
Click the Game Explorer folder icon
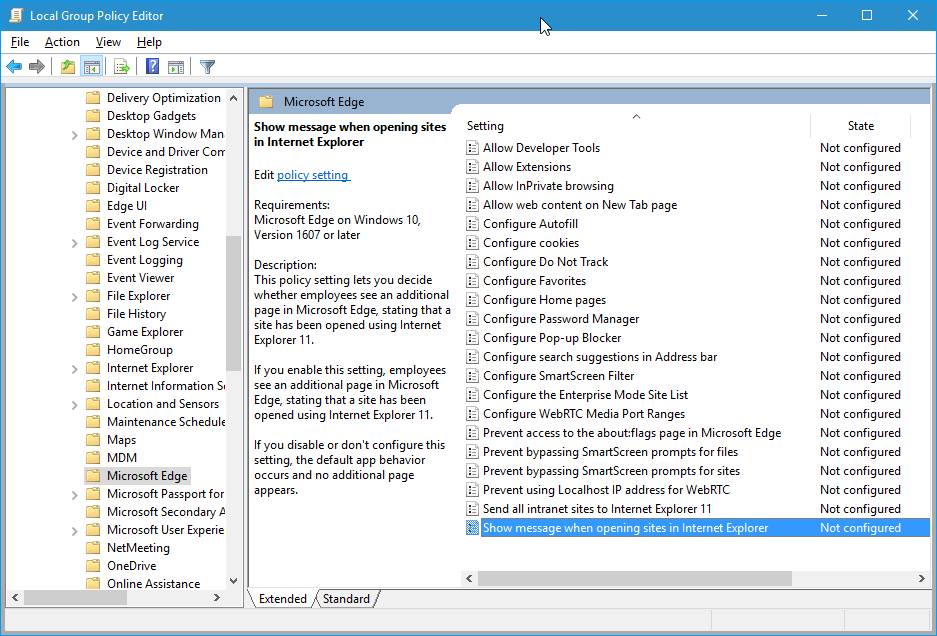[x=93, y=332]
